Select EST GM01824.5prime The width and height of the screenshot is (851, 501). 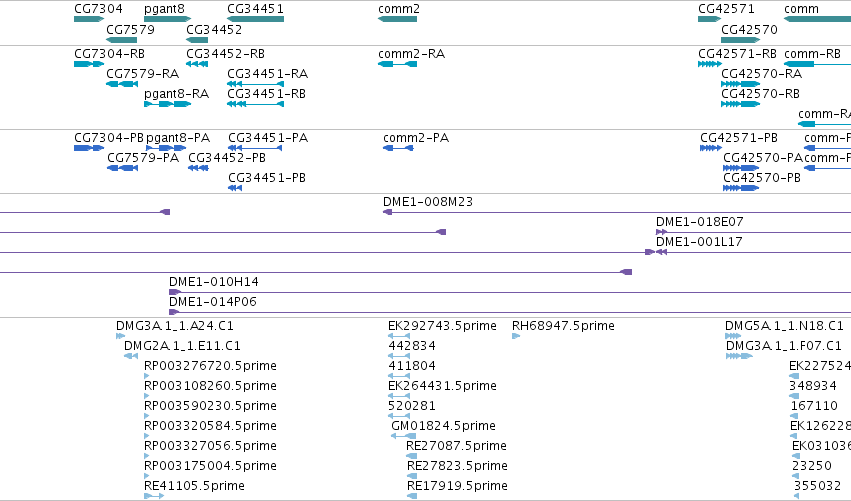403,436
